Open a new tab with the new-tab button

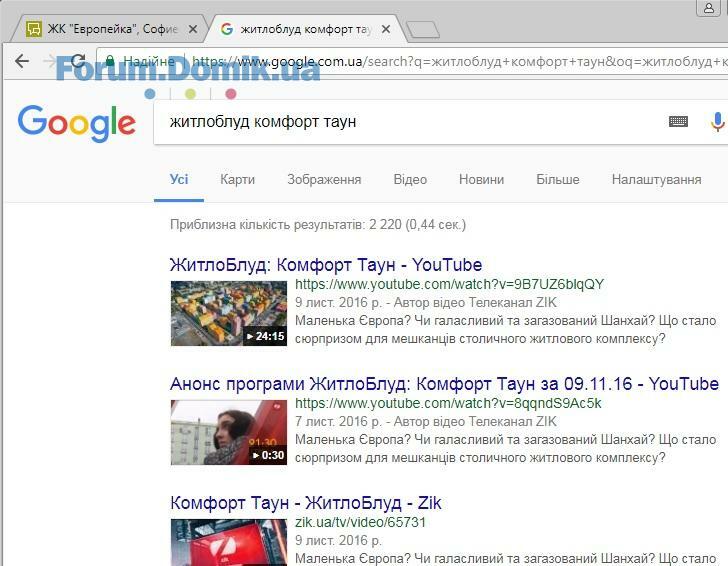[422, 30]
